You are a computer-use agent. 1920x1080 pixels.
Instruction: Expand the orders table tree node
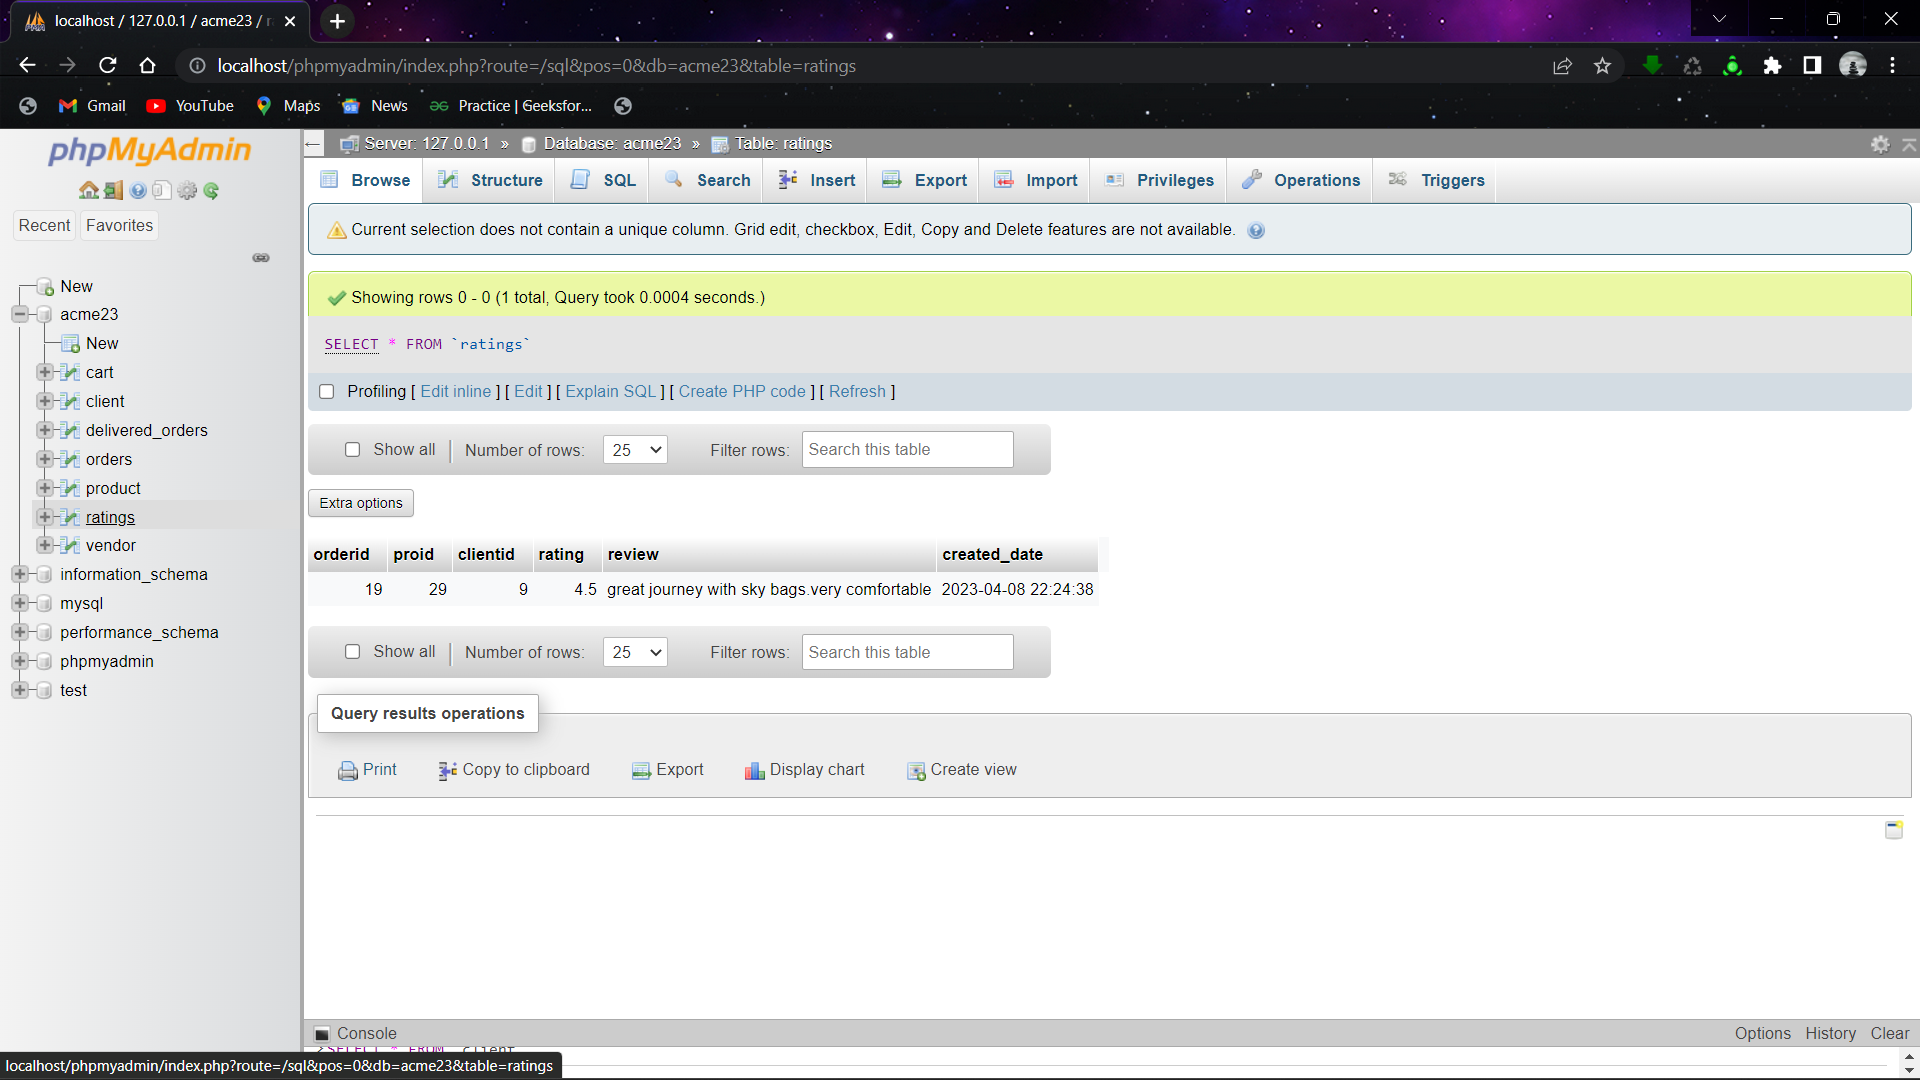click(x=44, y=459)
